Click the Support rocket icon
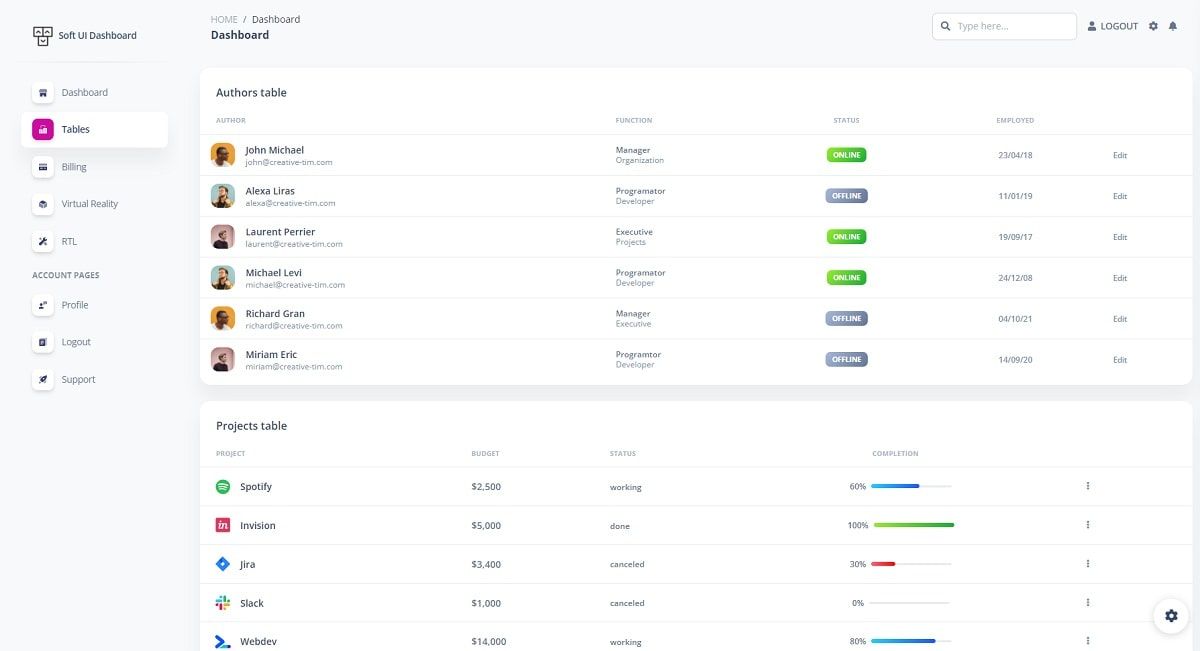1200x651 pixels. tap(42, 379)
